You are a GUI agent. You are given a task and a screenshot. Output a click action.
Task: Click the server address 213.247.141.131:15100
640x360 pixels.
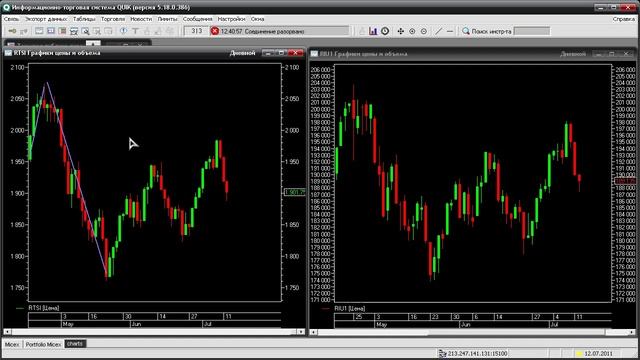[x=478, y=353]
